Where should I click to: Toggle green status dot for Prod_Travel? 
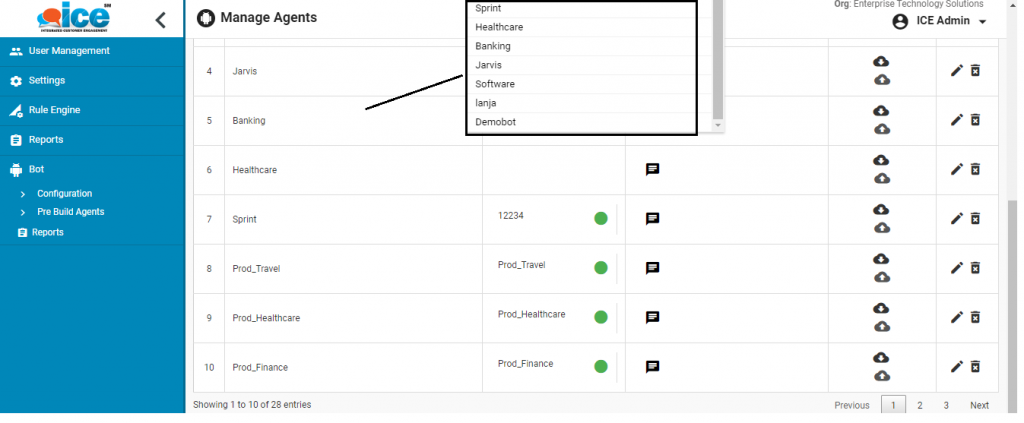tap(601, 267)
